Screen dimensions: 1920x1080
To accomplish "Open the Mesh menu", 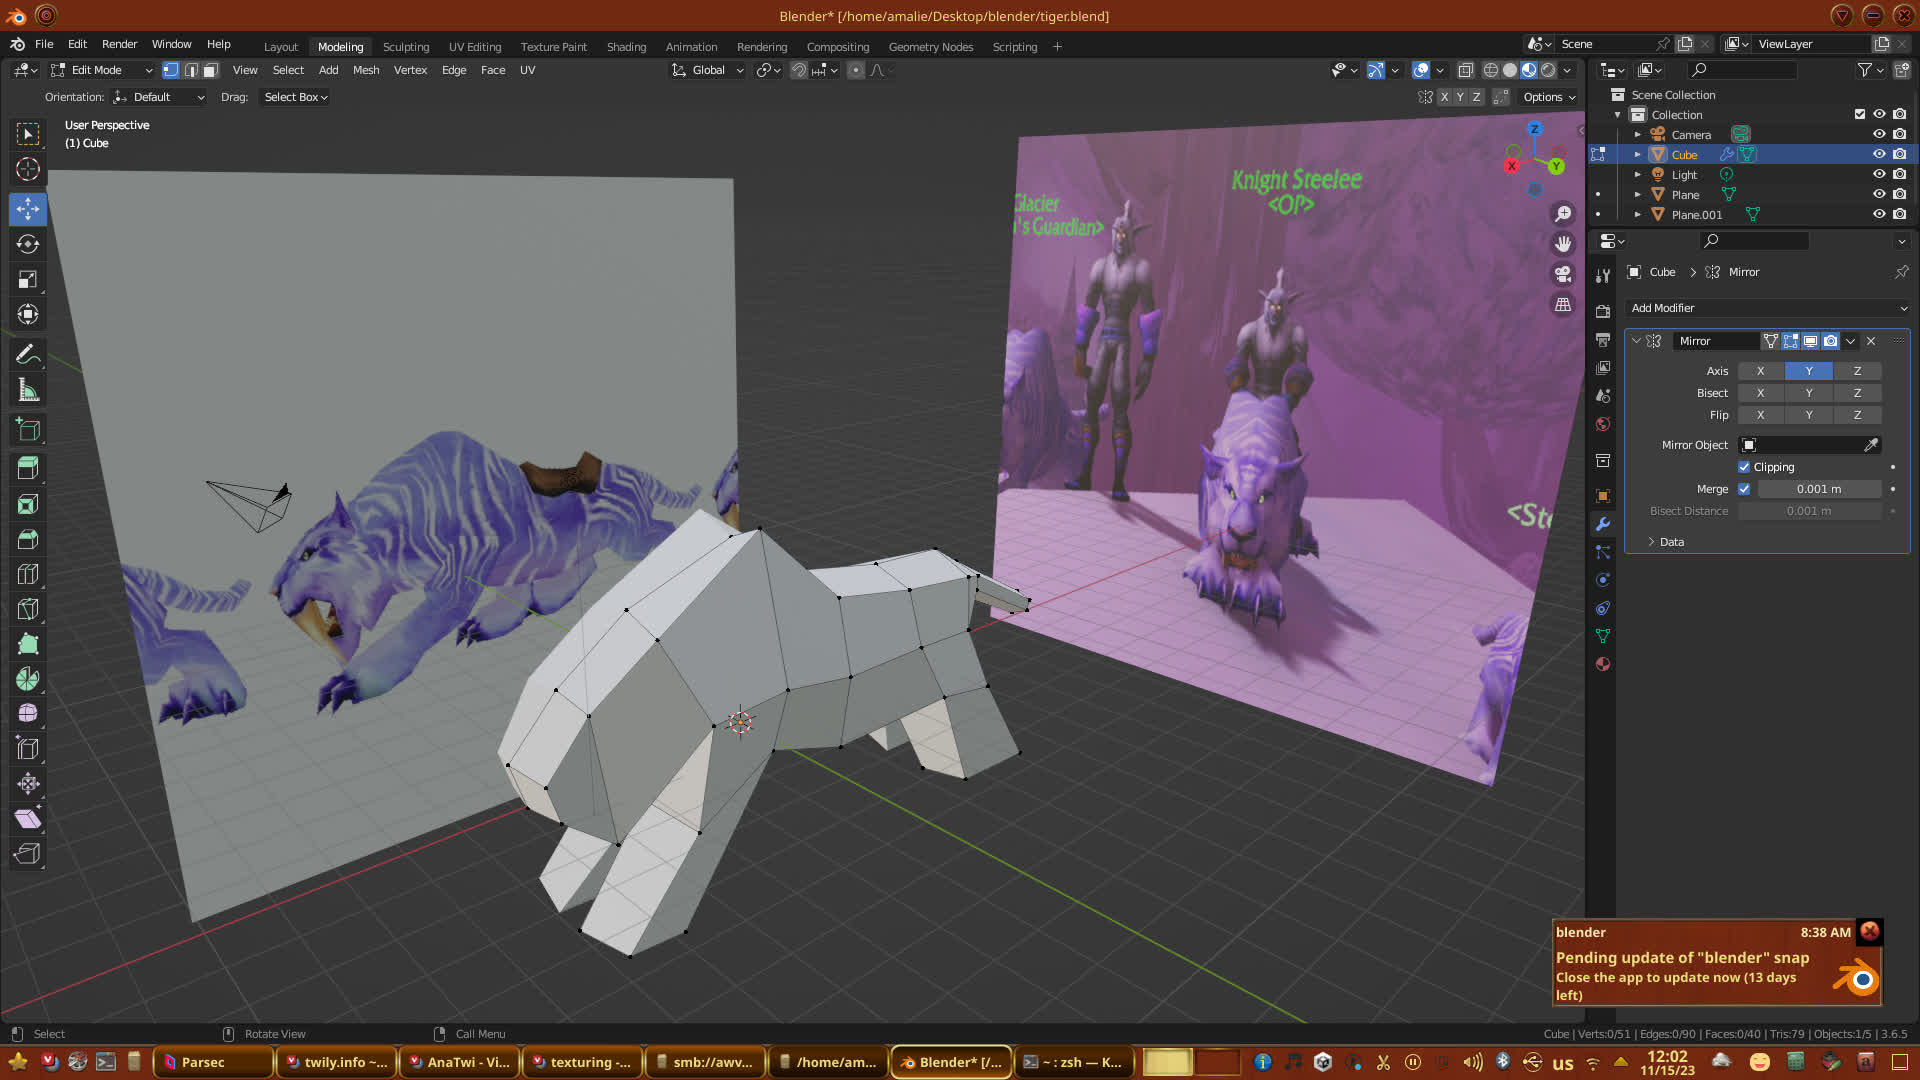I will click(x=366, y=70).
